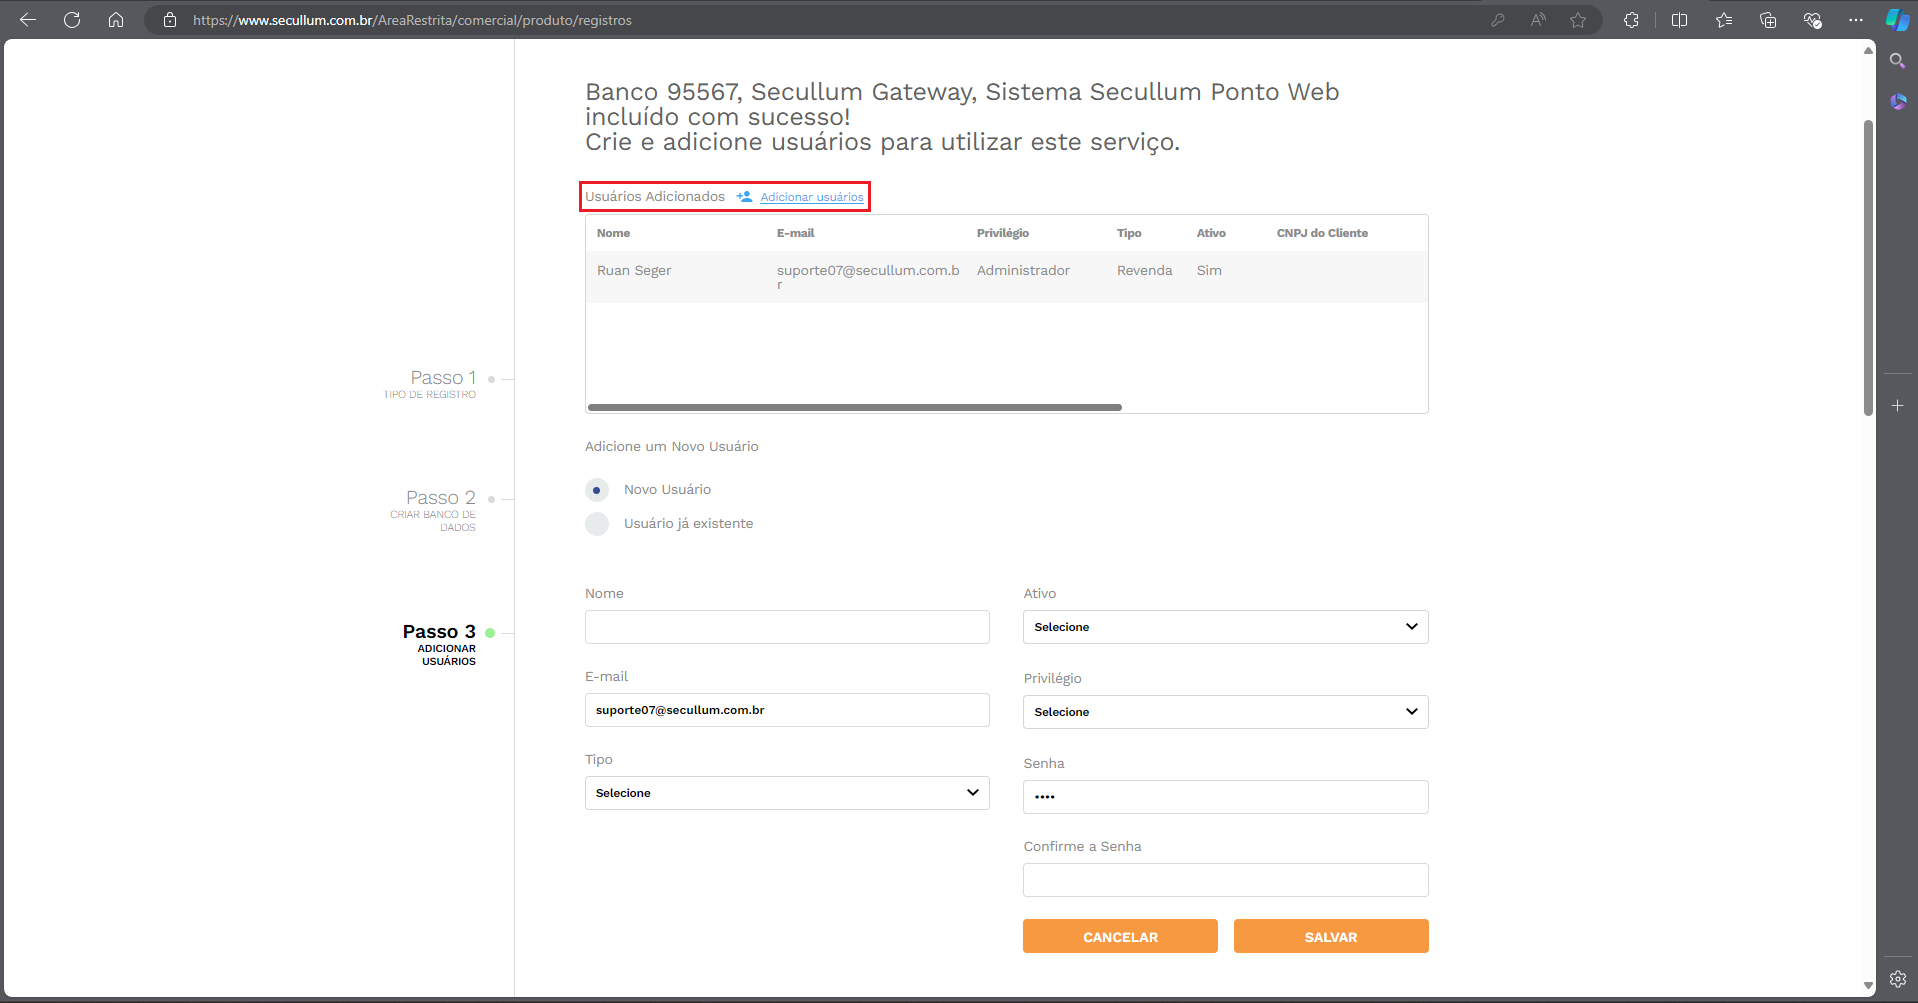Add page to favorites with star icon
The height and width of the screenshot is (1003, 1918).
tap(1578, 20)
